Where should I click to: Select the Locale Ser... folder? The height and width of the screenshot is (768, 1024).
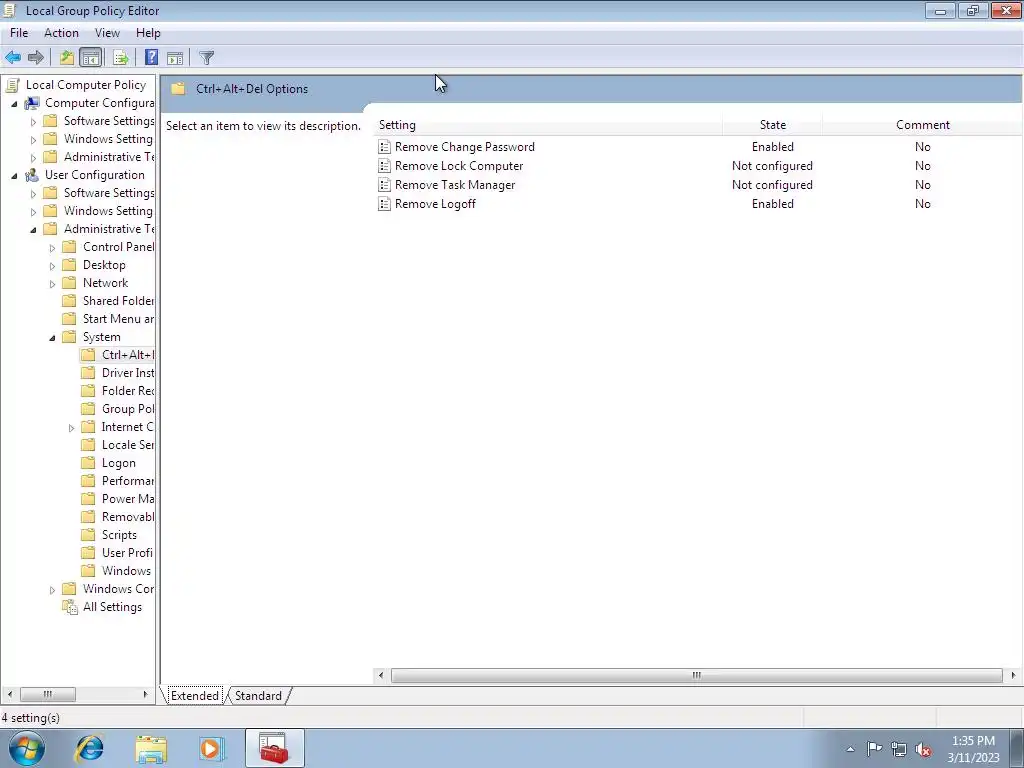click(x=128, y=445)
